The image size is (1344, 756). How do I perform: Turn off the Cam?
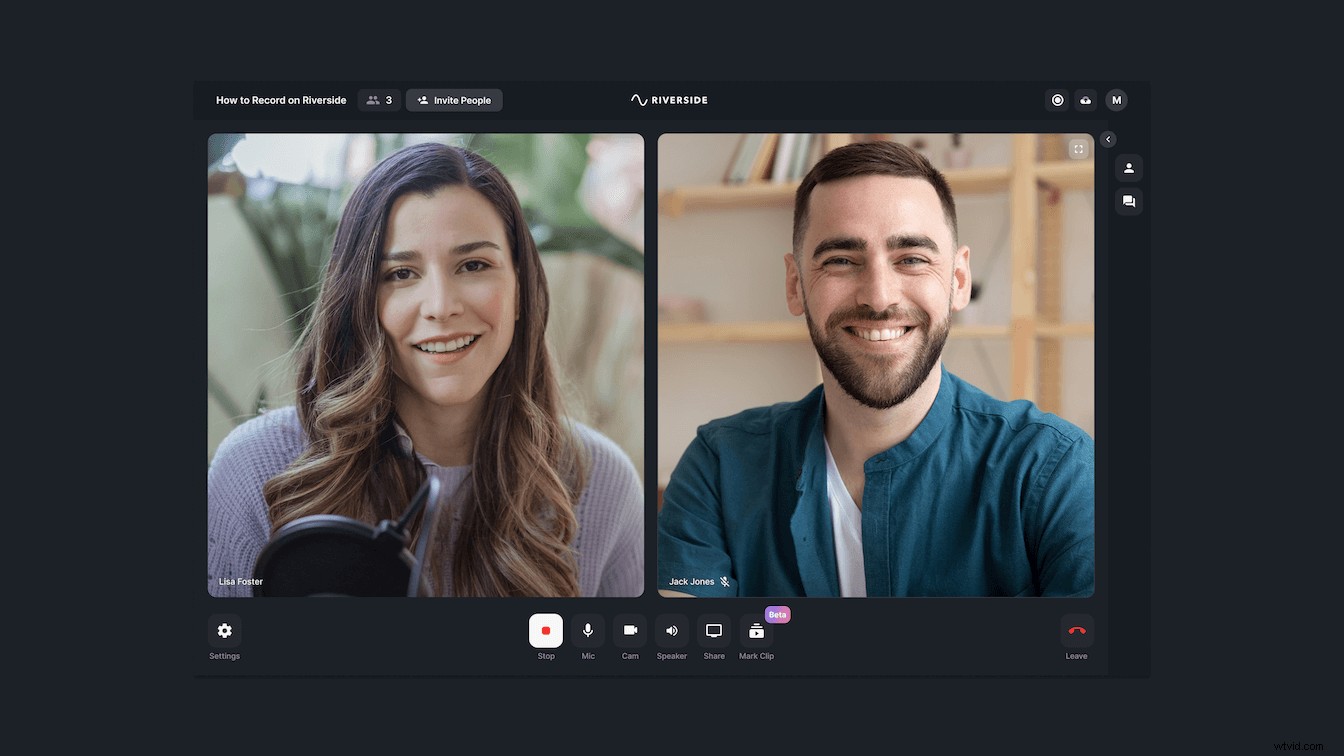pyautogui.click(x=630, y=630)
